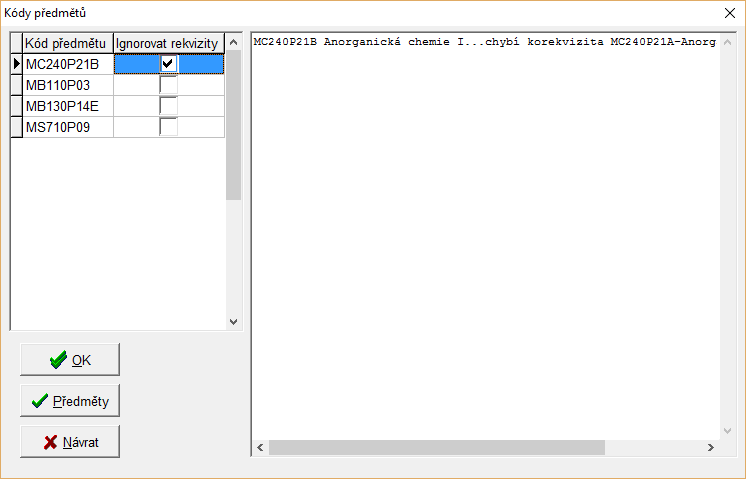The height and width of the screenshot is (479, 746).
Task: Click the OK button with green checkmark
Action: pyautogui.click(x=70, y=360)
